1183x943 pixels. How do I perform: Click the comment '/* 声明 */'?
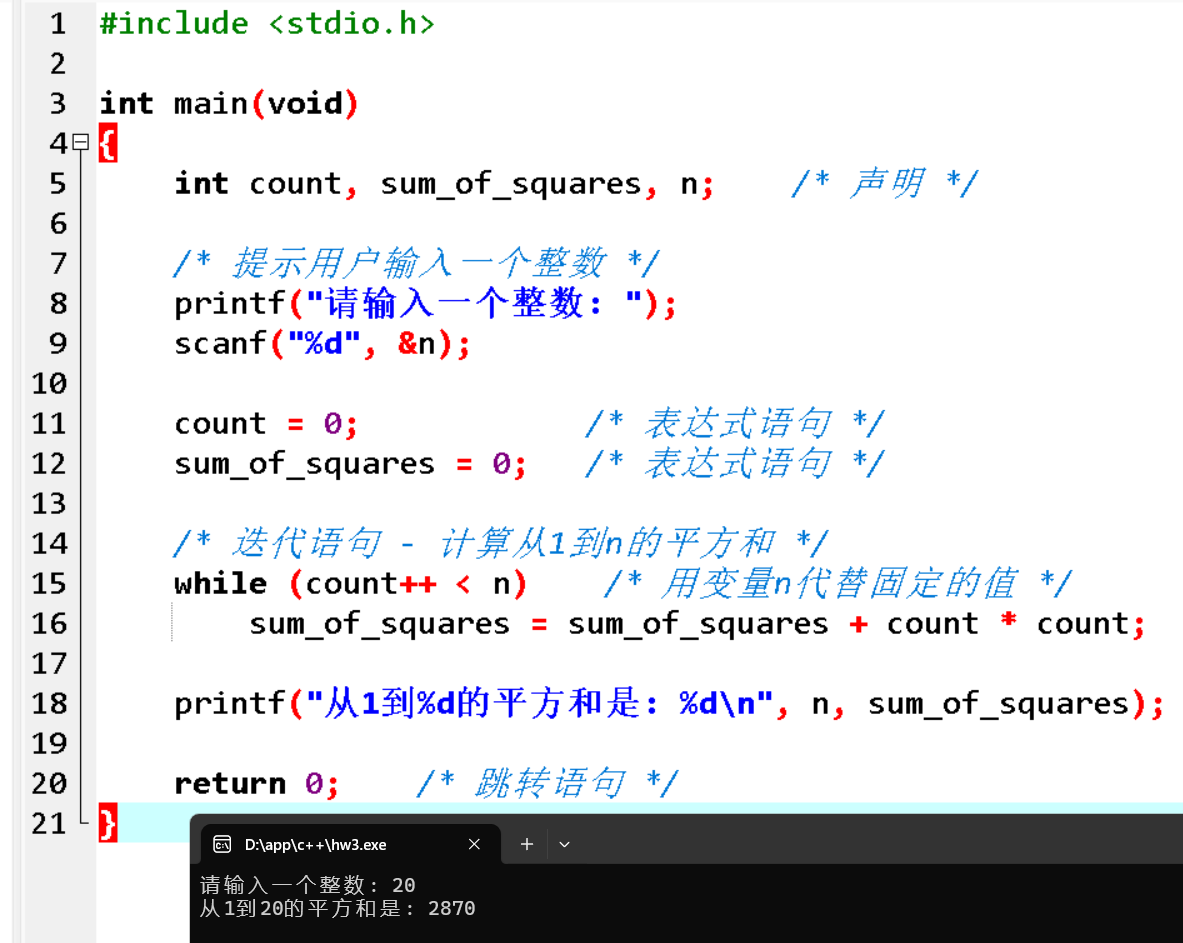[x=884, y=183]
